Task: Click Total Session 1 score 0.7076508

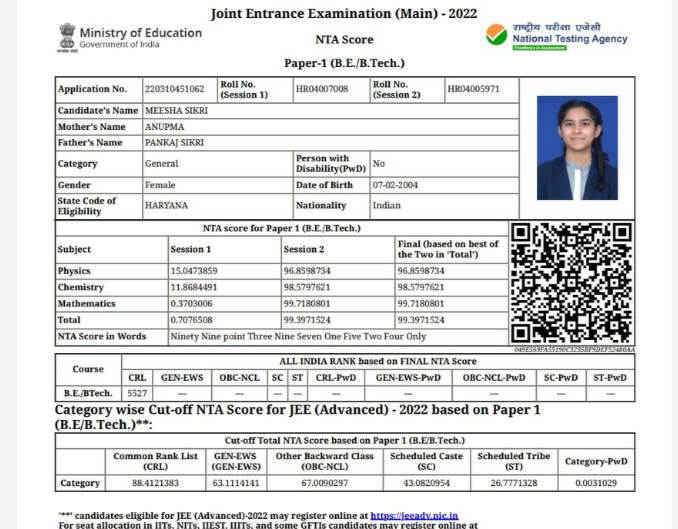Action: point(192,321)
